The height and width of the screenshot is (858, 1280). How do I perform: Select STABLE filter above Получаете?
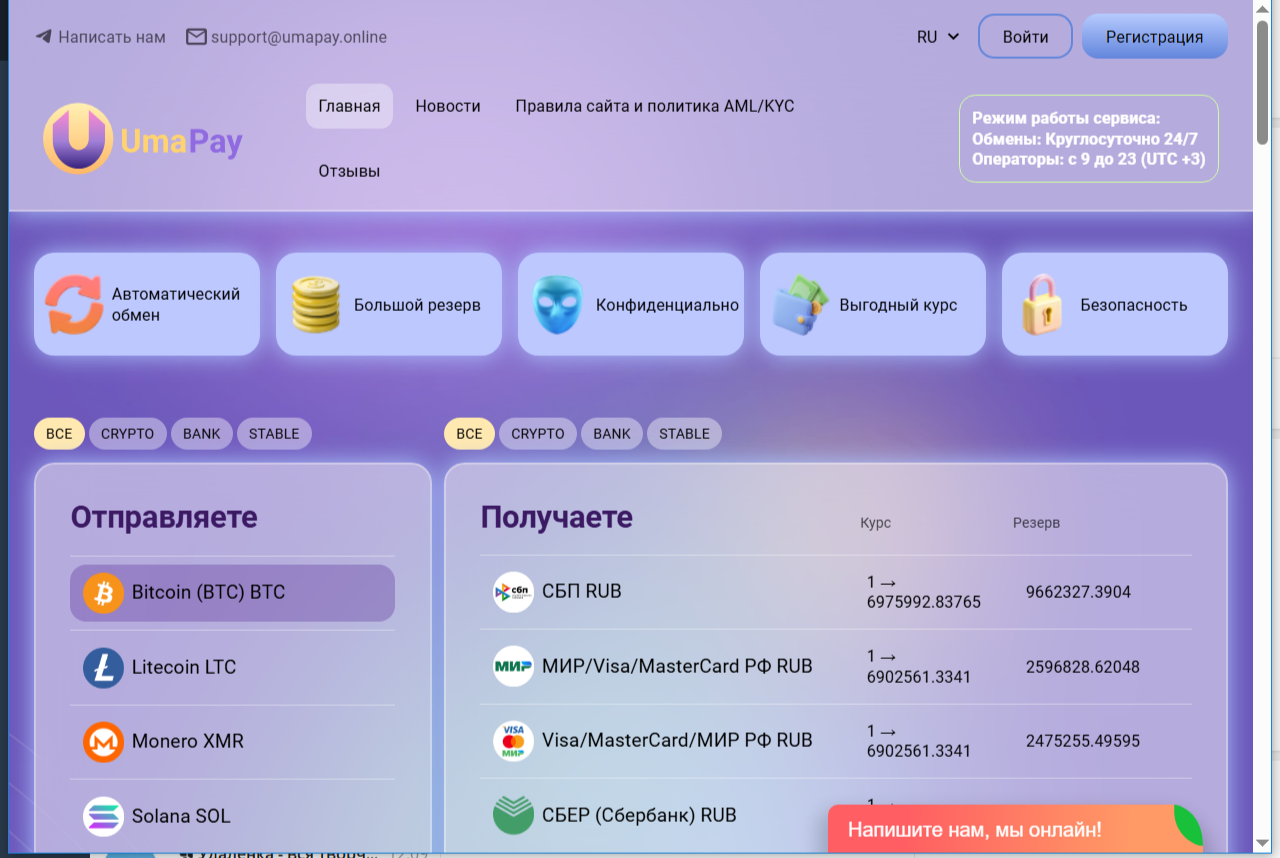coord(684,434)
